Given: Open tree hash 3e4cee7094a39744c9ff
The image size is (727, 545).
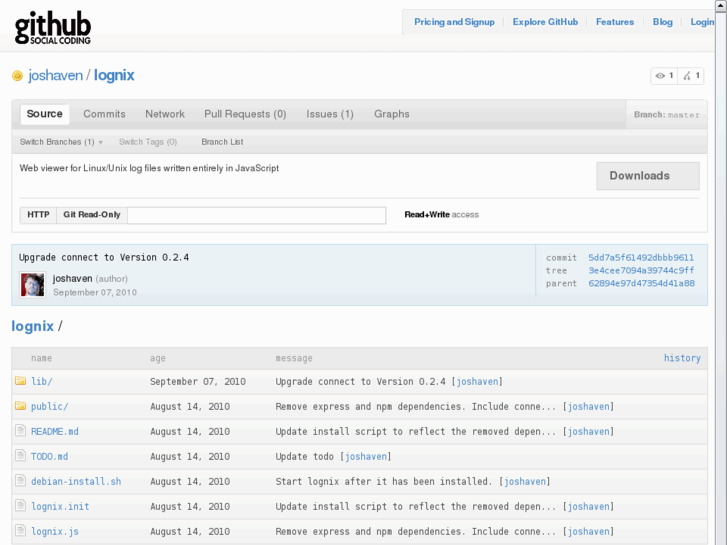Looking at the screenshot, I should click(x=641, y=270).
